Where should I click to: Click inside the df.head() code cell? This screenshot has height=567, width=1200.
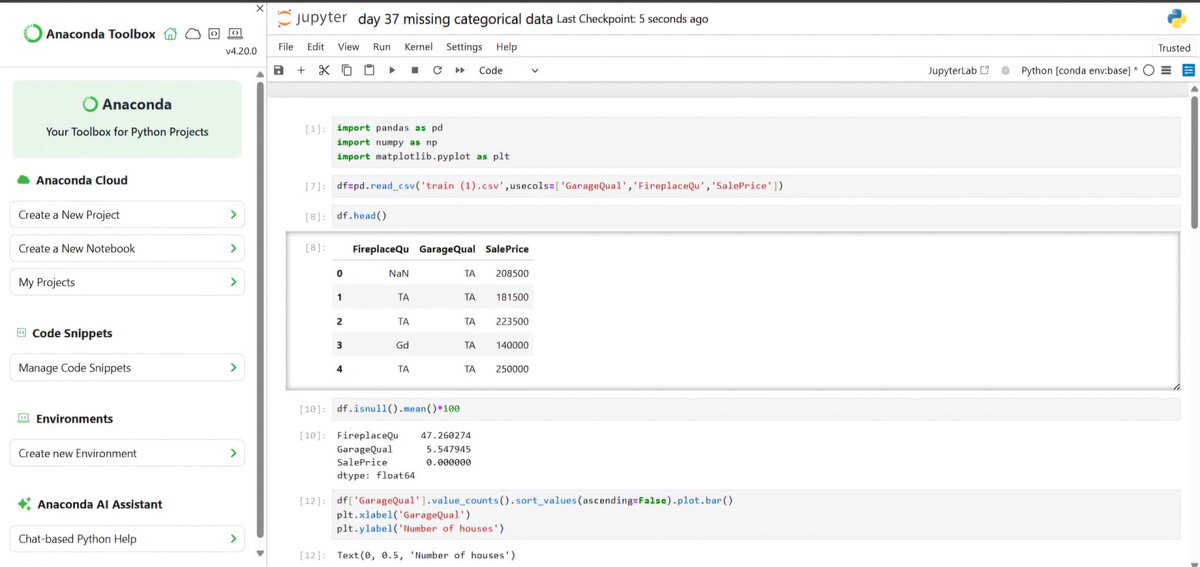754,215
